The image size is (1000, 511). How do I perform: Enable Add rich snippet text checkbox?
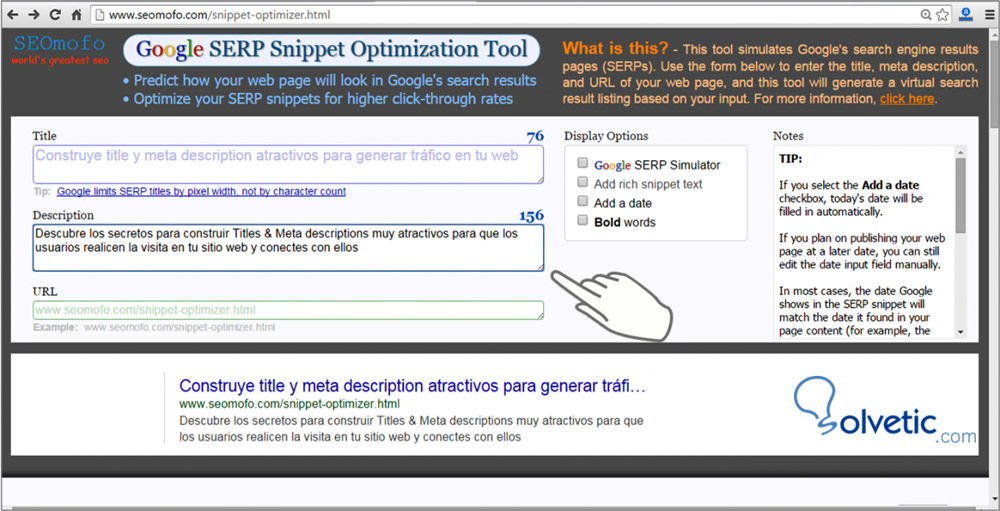pos(582,182)
